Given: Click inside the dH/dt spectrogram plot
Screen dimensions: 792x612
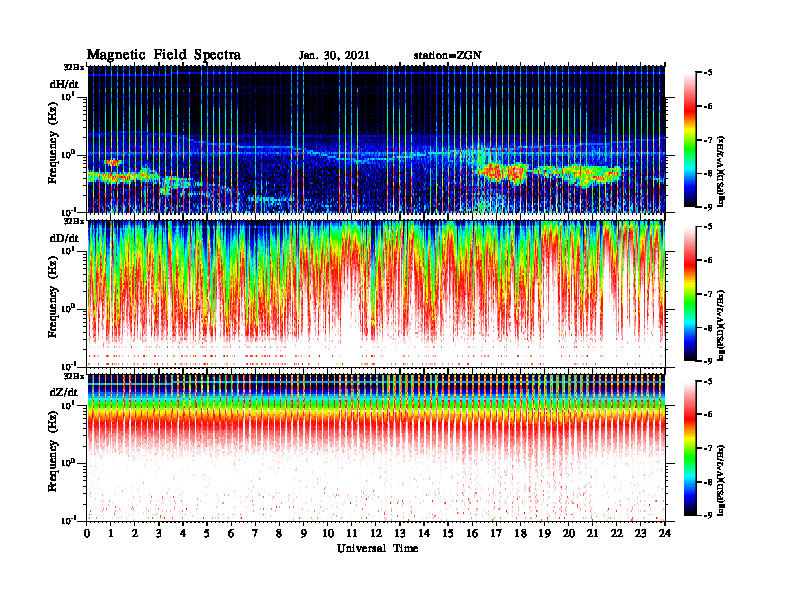Looking at the screenshot, I should pyautogui.click(x=376, y=139).
